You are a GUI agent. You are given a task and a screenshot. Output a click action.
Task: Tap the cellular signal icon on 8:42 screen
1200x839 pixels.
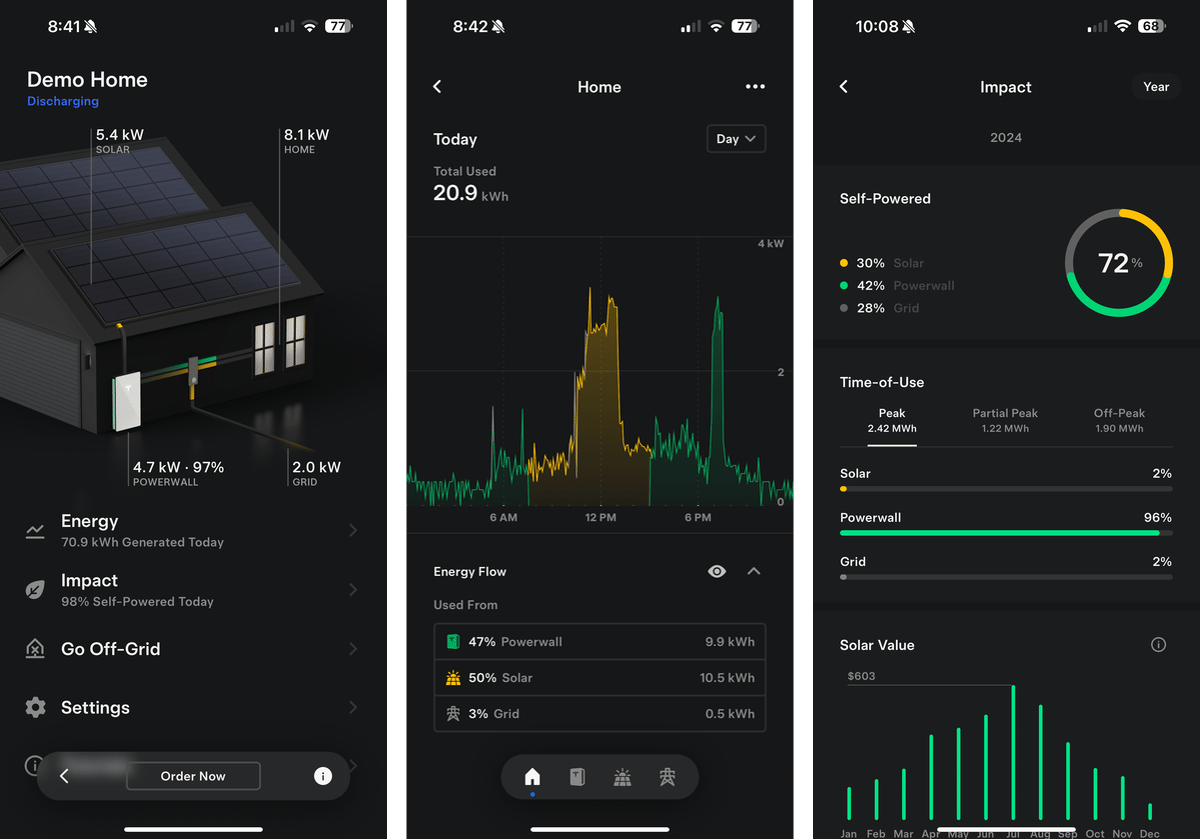pos(691,27)
